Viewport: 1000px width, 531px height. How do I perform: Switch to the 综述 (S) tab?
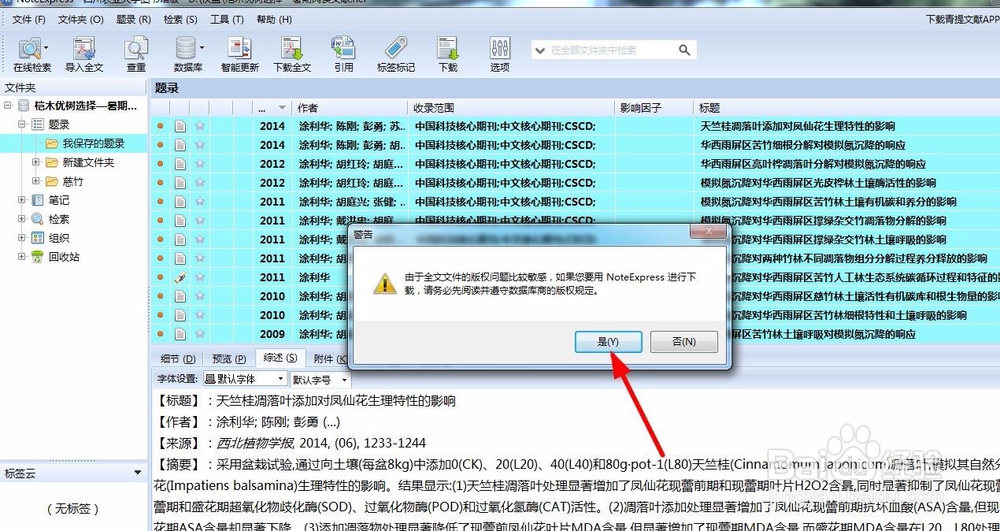coord(280,358)
